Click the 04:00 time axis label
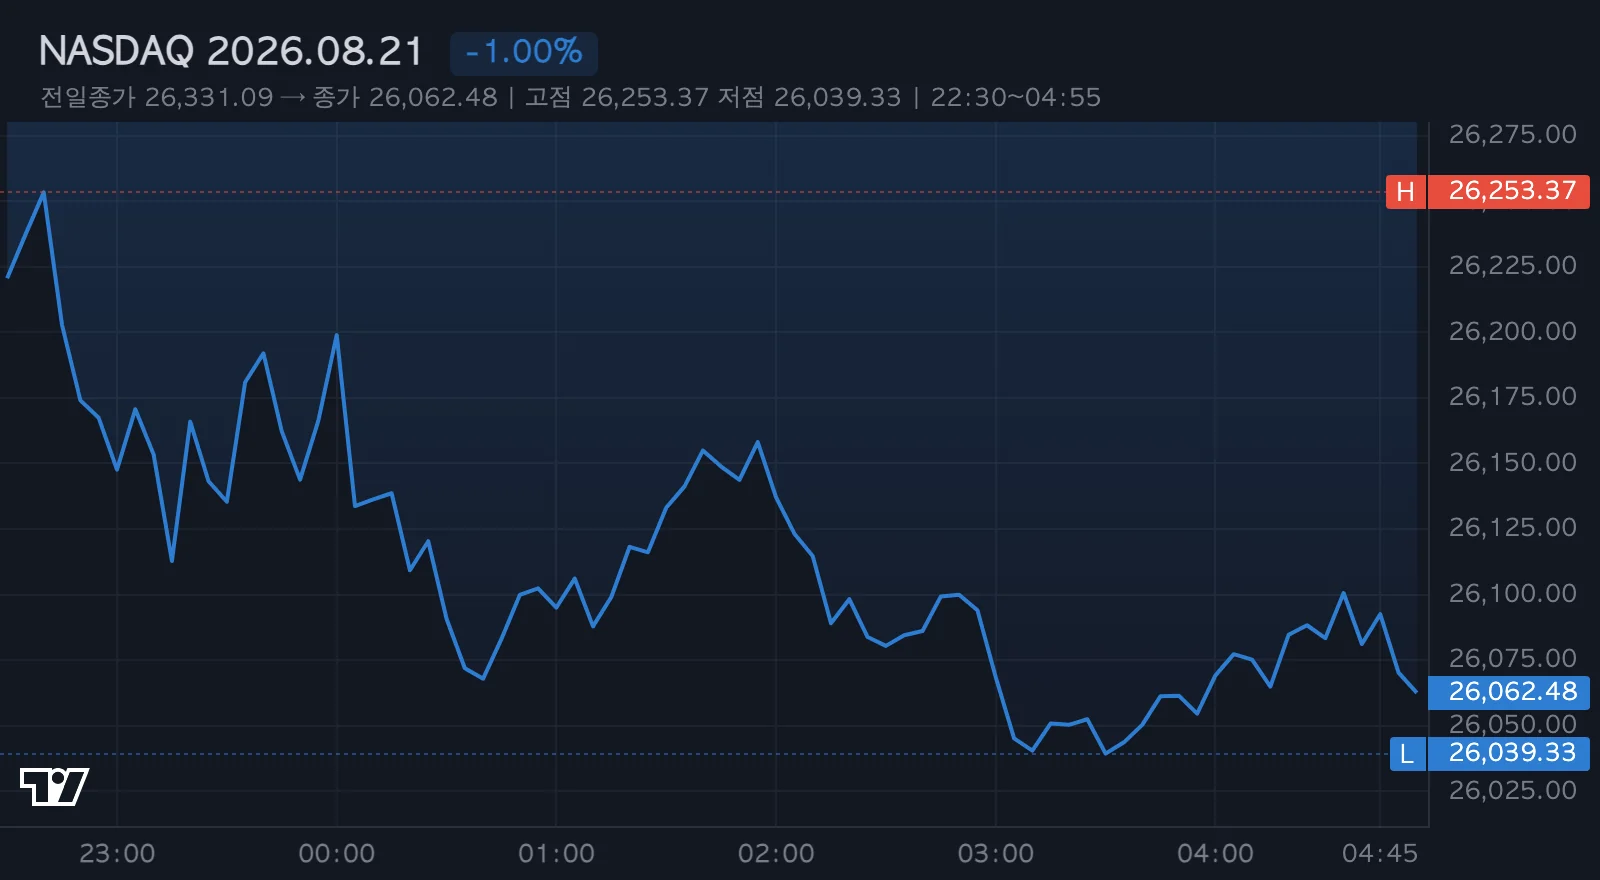This screenshot has height=880, width=1600. click(x=1215, y=853)
